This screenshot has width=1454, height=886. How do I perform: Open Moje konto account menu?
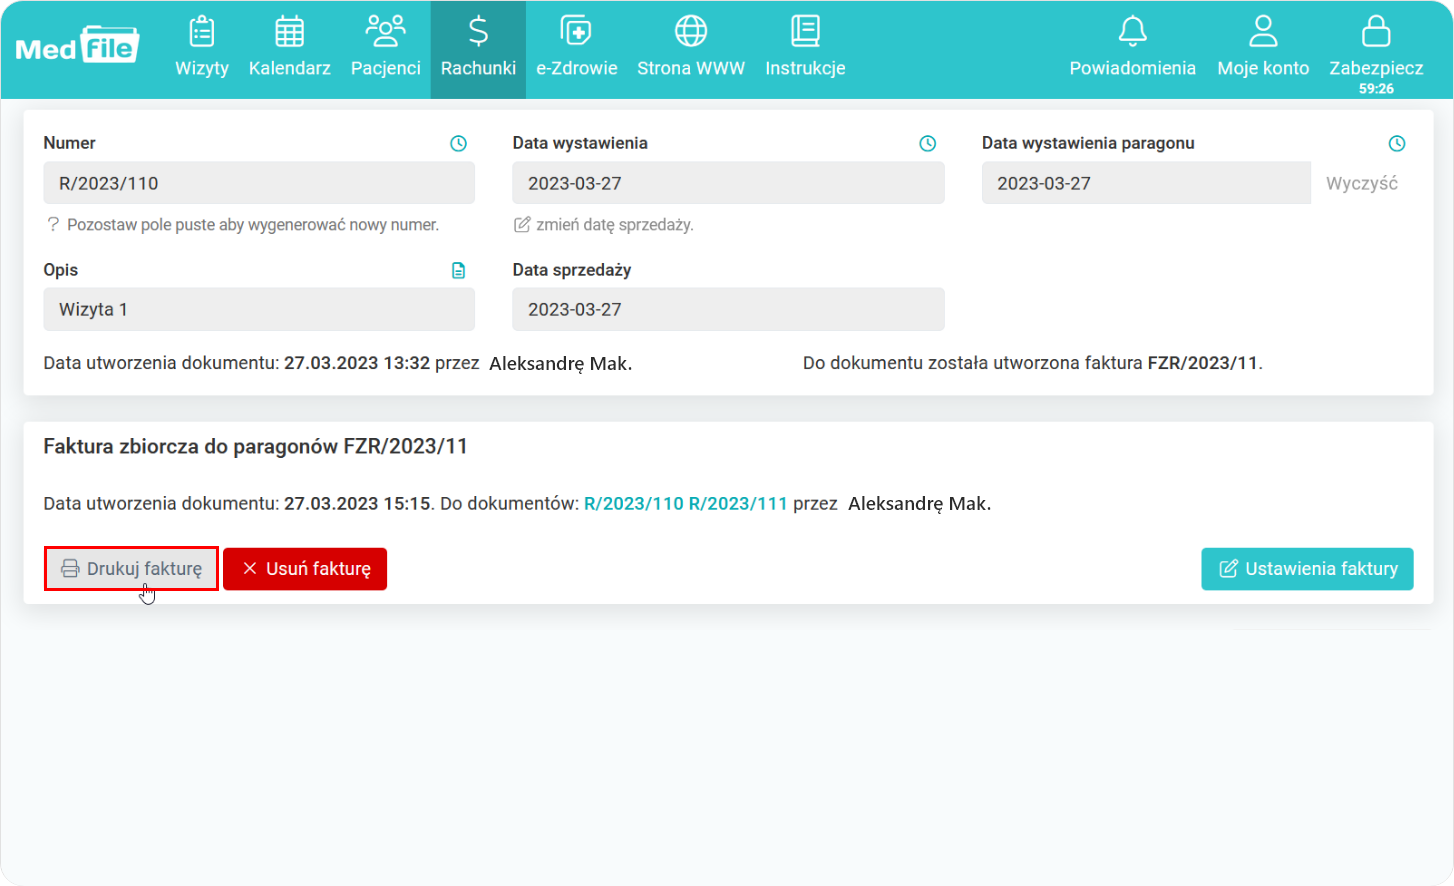[x=1263, y=47]
